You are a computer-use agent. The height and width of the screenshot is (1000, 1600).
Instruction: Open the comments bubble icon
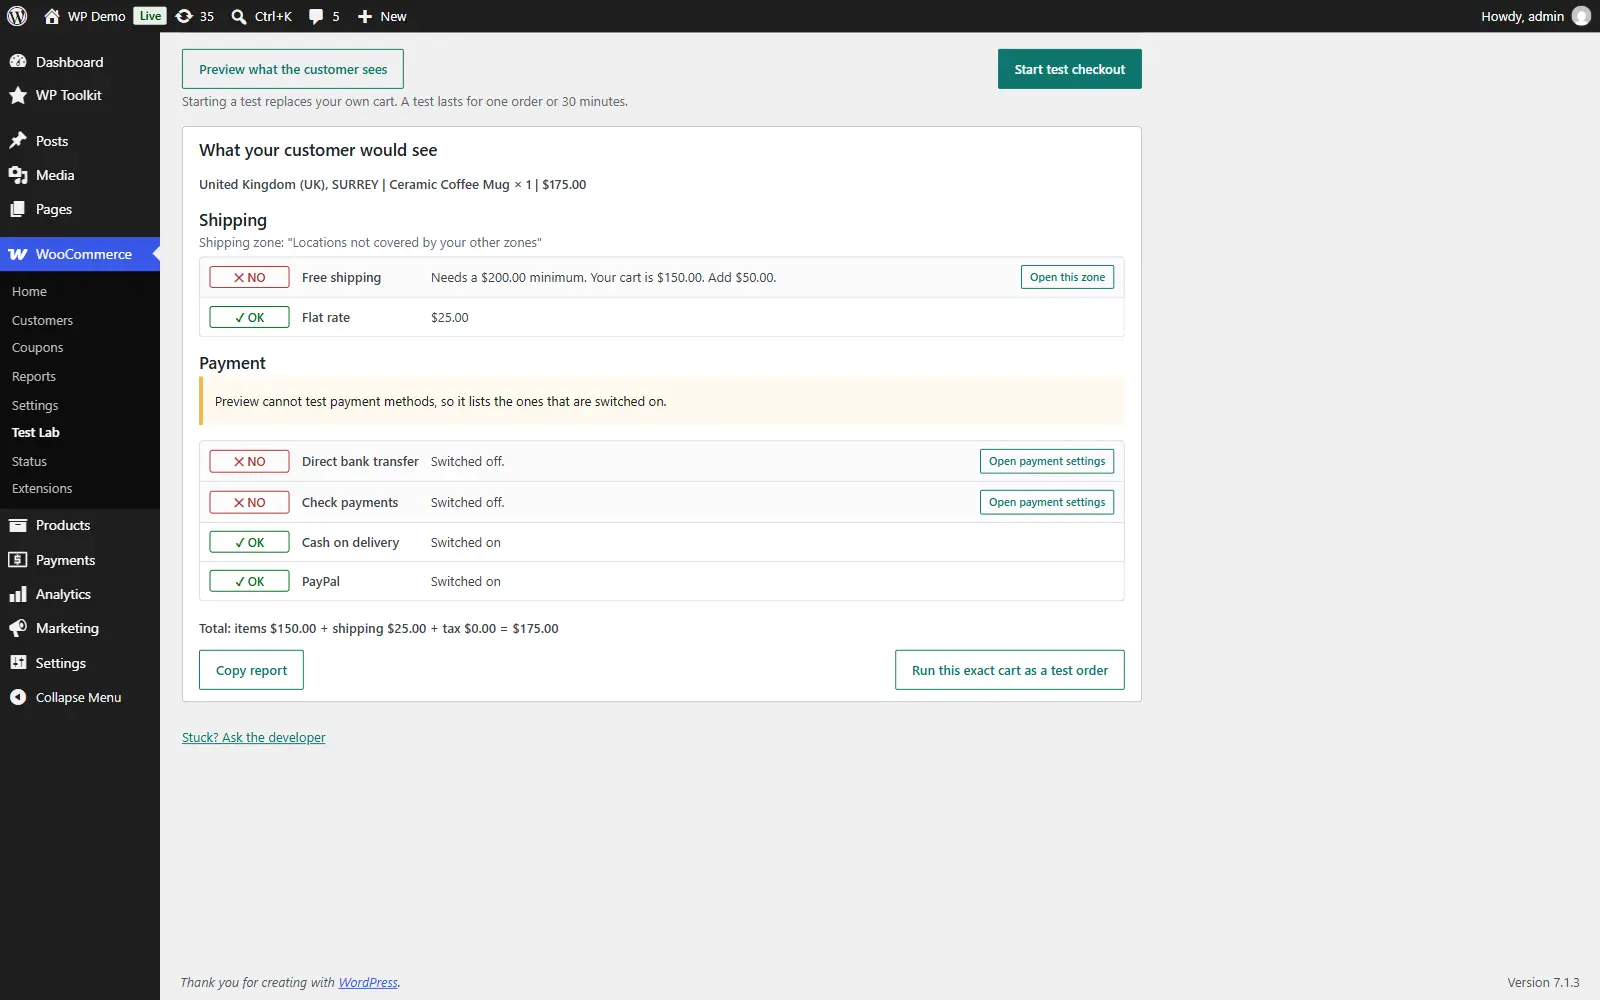pyautogui.click(x=316, y=16)
